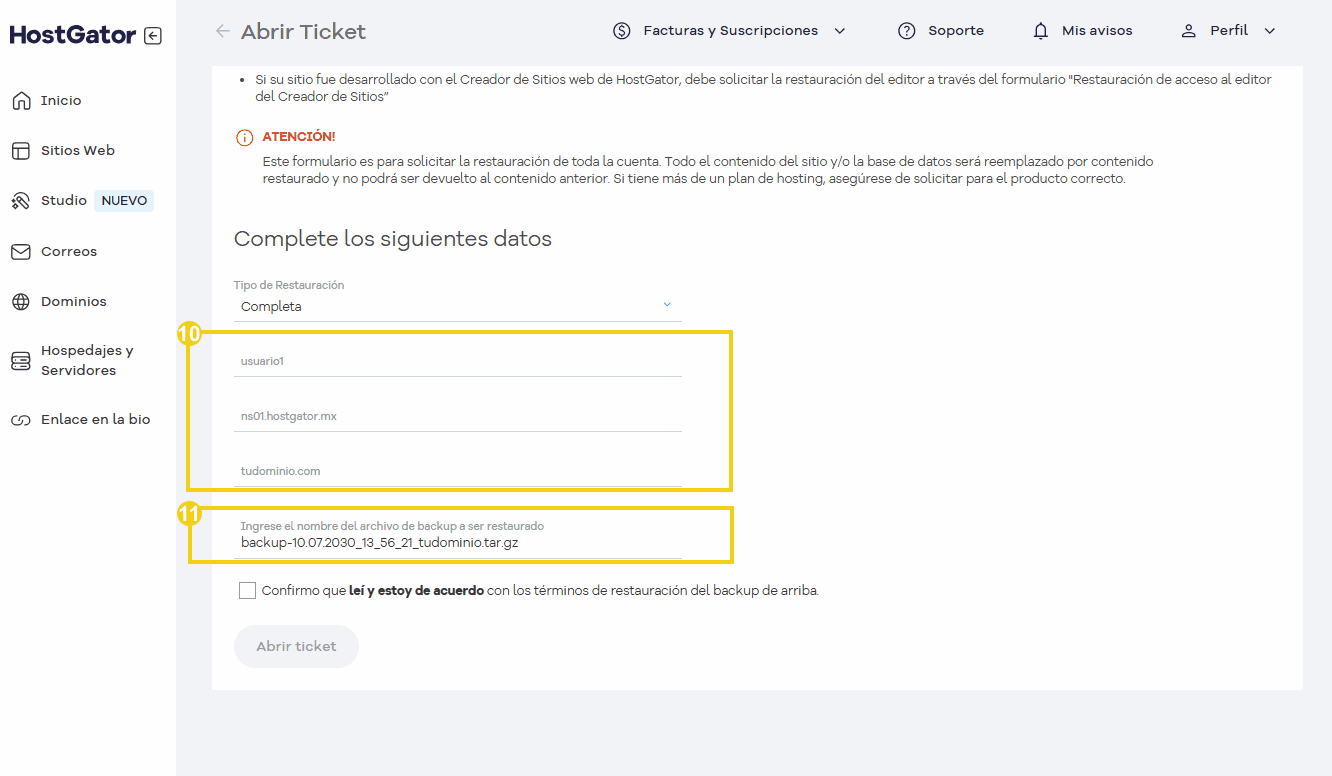Open Sitios Web in the sidebar
The width and height of the screenshot is (1332, 776).
[78, 150]
